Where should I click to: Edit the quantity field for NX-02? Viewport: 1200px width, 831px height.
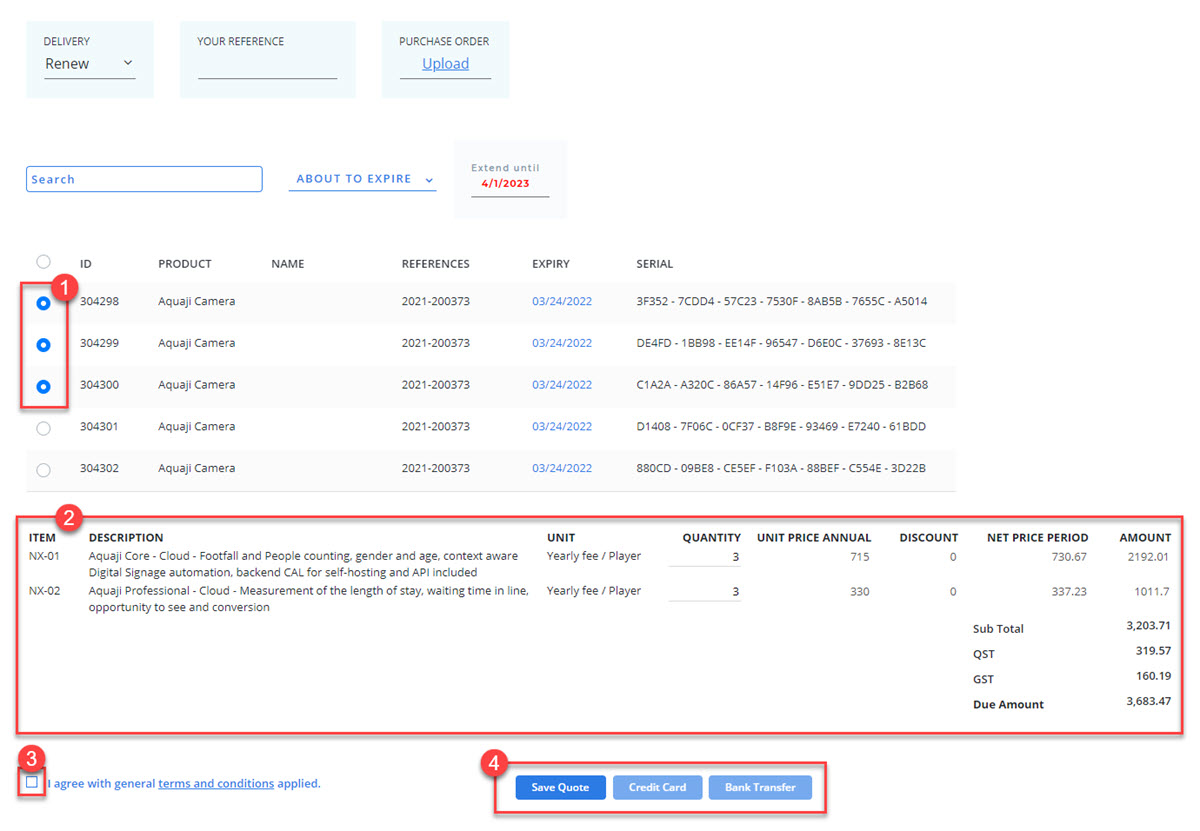pyautogui.click(x=705, y=591)
